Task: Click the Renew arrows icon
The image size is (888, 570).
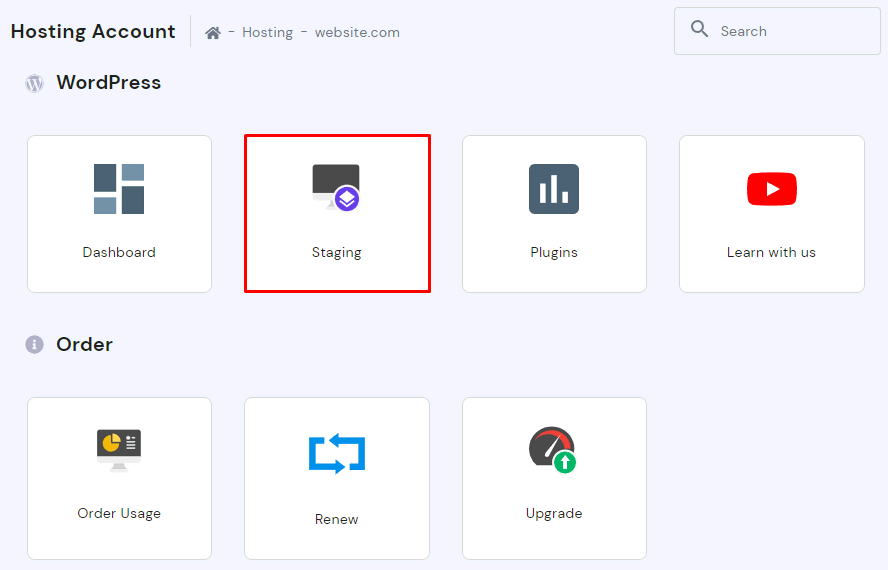Action: tap(337, 453)
